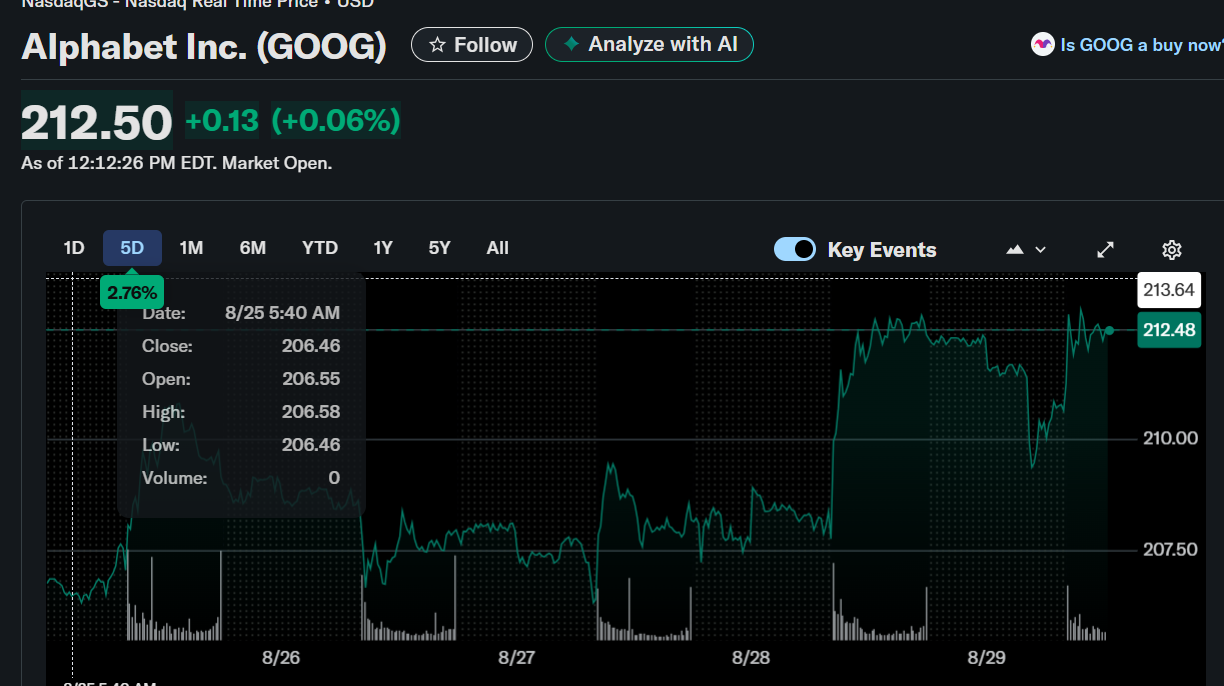1224x686 pixels.
Task: Open chart settings gear
Action: [x=1172, y=250]
